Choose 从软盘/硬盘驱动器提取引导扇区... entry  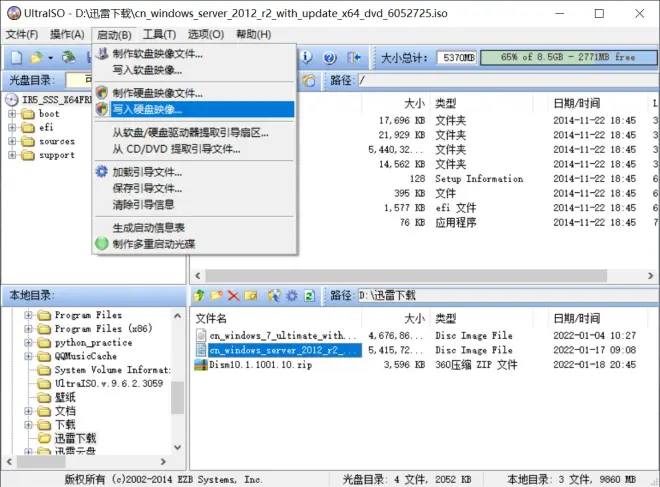click(194, 133)
